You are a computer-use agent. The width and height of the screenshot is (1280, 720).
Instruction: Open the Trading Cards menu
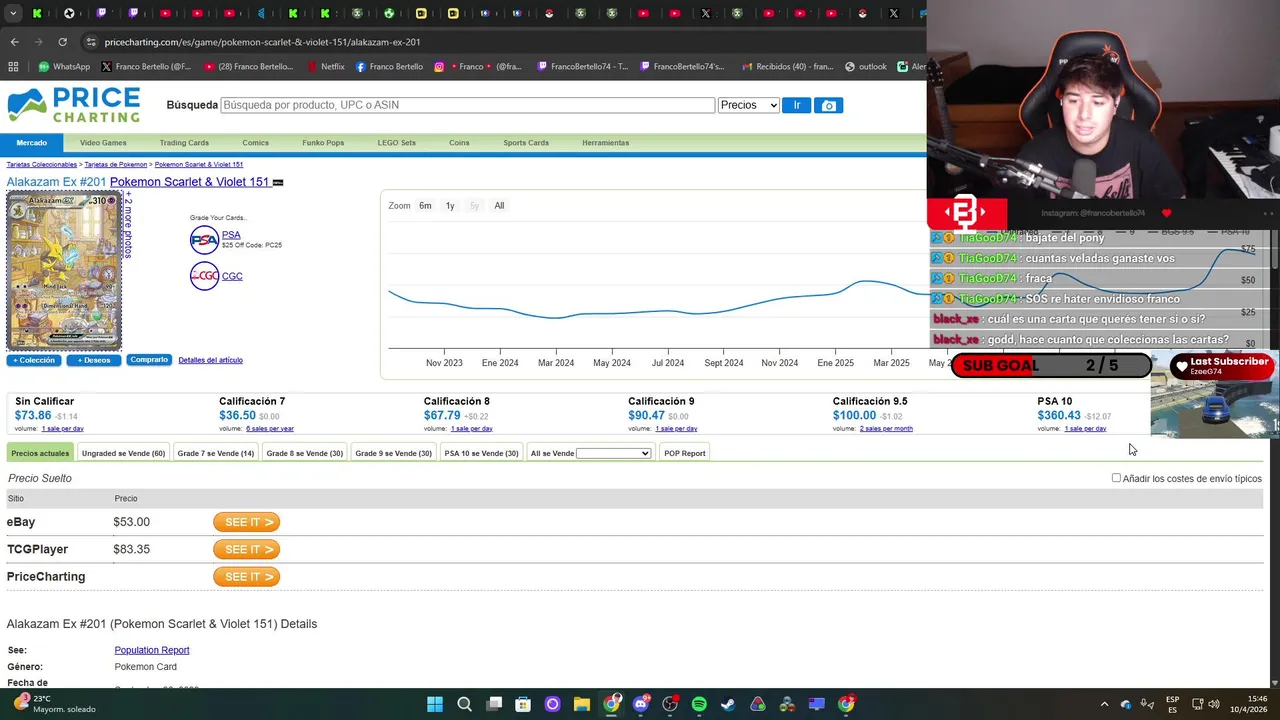click(184, 143)
